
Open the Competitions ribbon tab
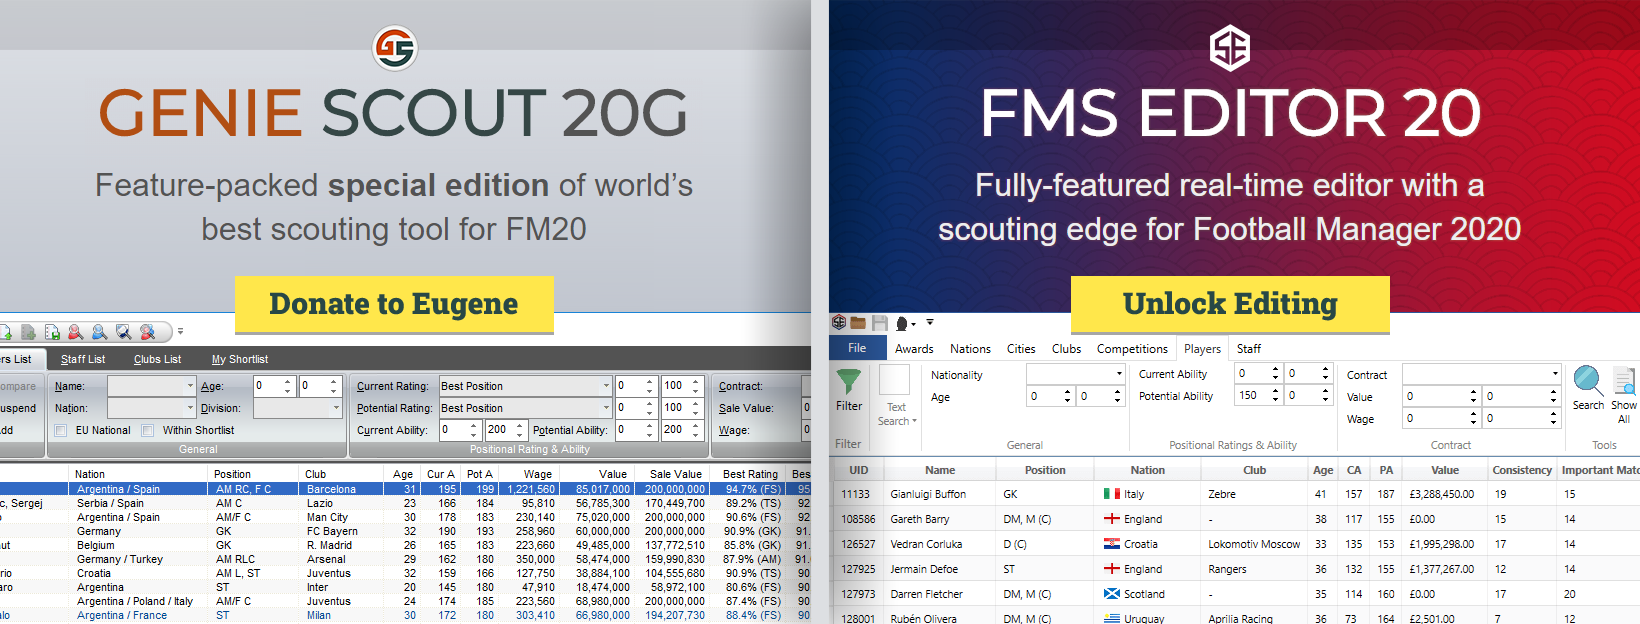[x=1132, y=349]
